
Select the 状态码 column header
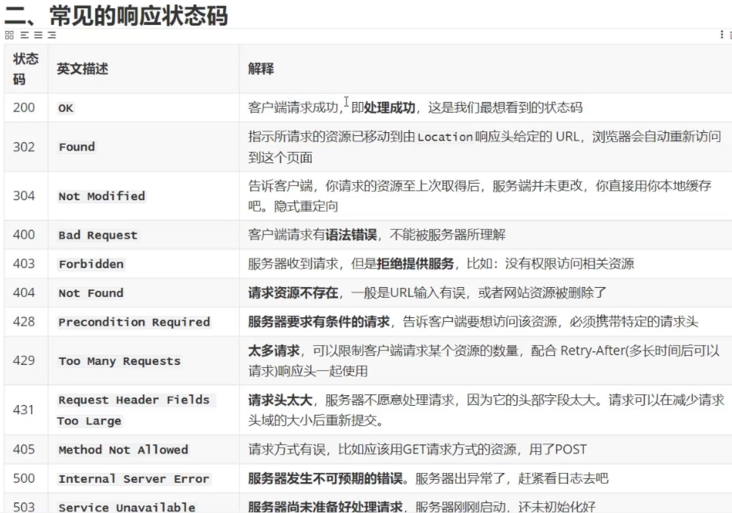26,69
